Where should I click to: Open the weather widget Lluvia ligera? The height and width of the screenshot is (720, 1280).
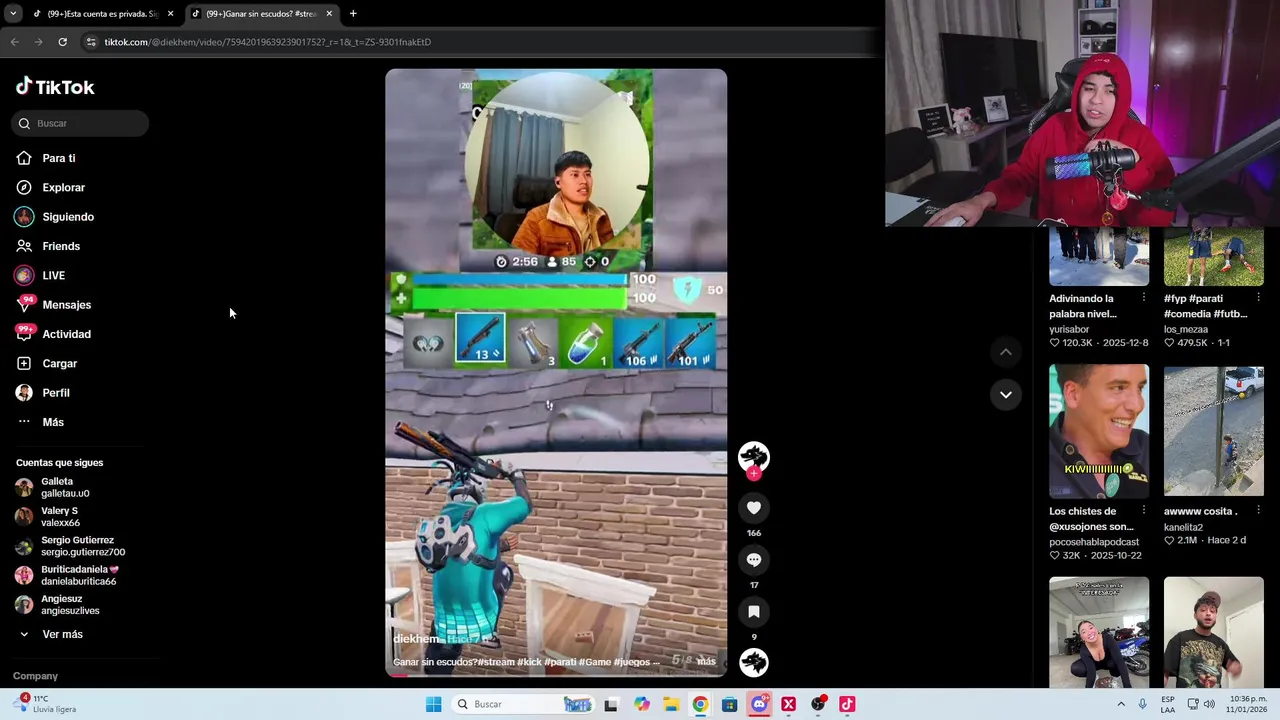click(45, 704)
